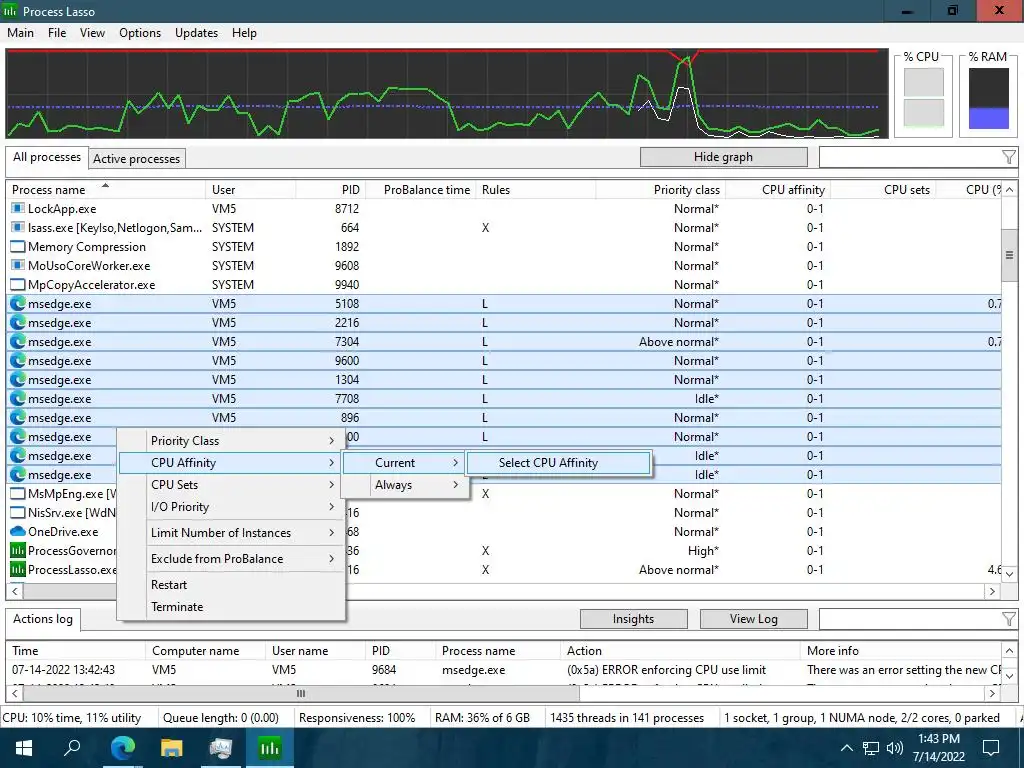The width and height of the screenshot is (1024, 768).
Task: Click the Hide graph button
Action: tap(723, 157)
